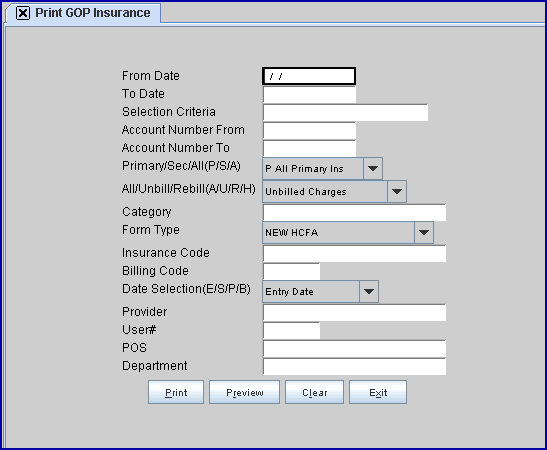Select the Print GOP Insurance tab

[x=83, y=13]
